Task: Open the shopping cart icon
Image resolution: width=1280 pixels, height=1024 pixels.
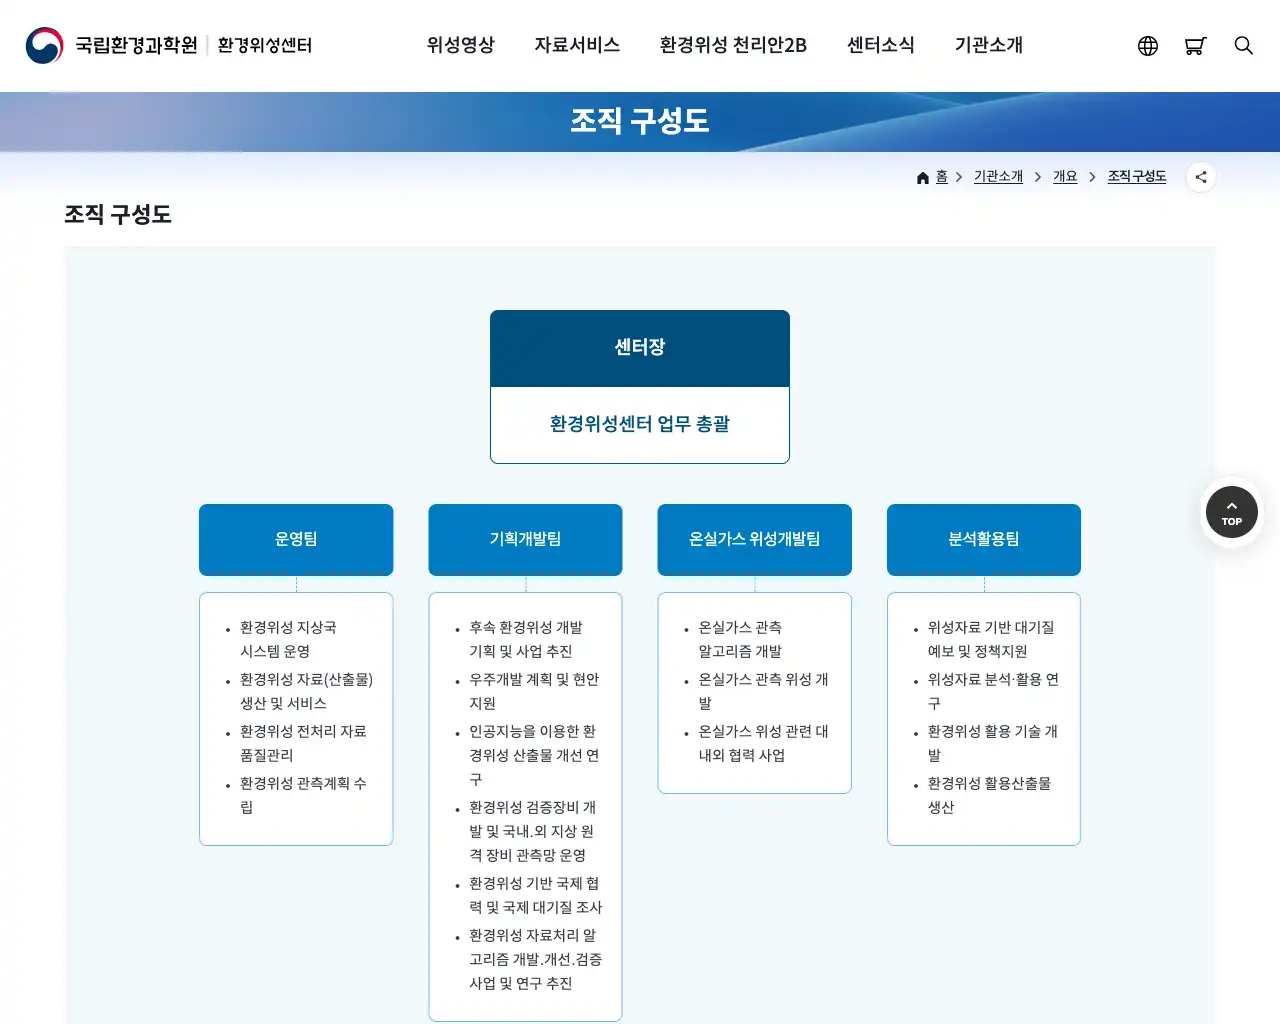Action: click(1195, 46)
